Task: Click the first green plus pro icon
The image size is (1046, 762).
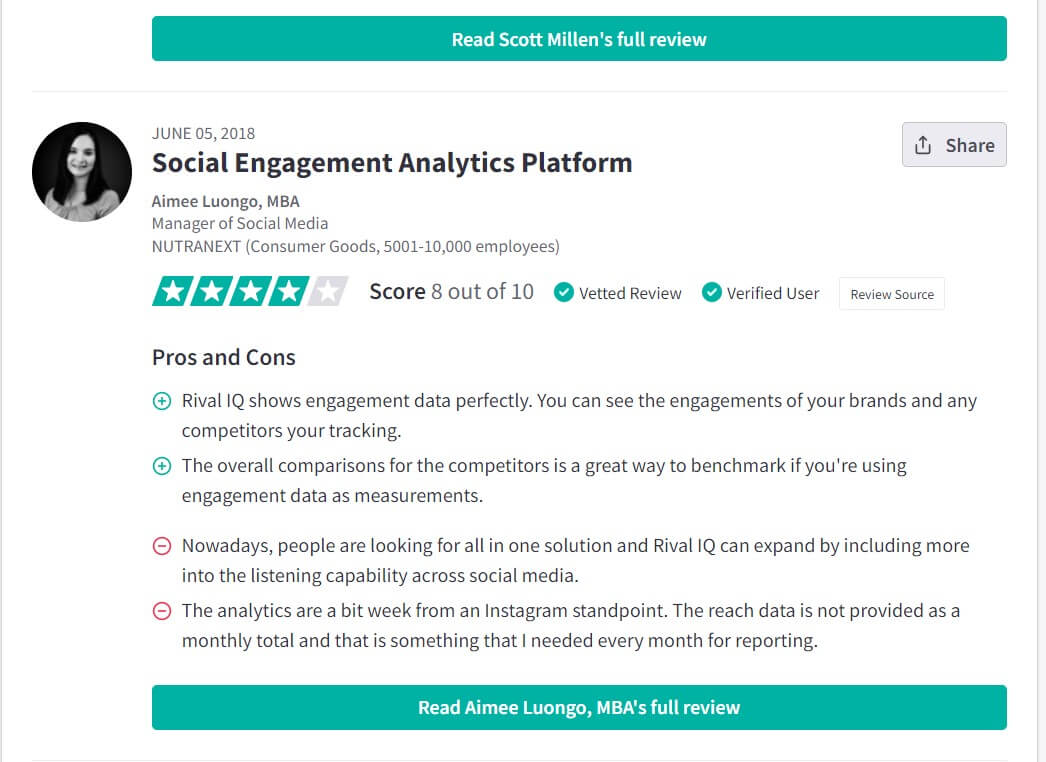Action: coord(162,401)
